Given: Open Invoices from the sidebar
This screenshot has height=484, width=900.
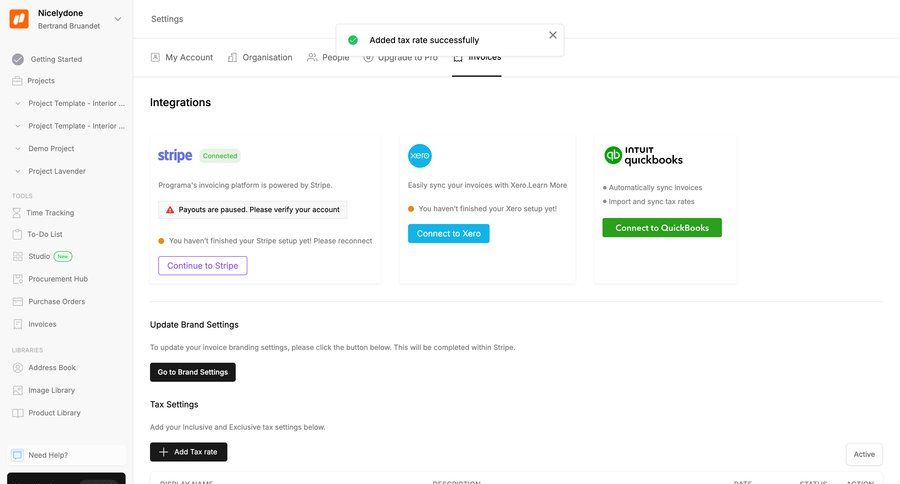Looking at the screenshot, I should [x=42, y=324].
